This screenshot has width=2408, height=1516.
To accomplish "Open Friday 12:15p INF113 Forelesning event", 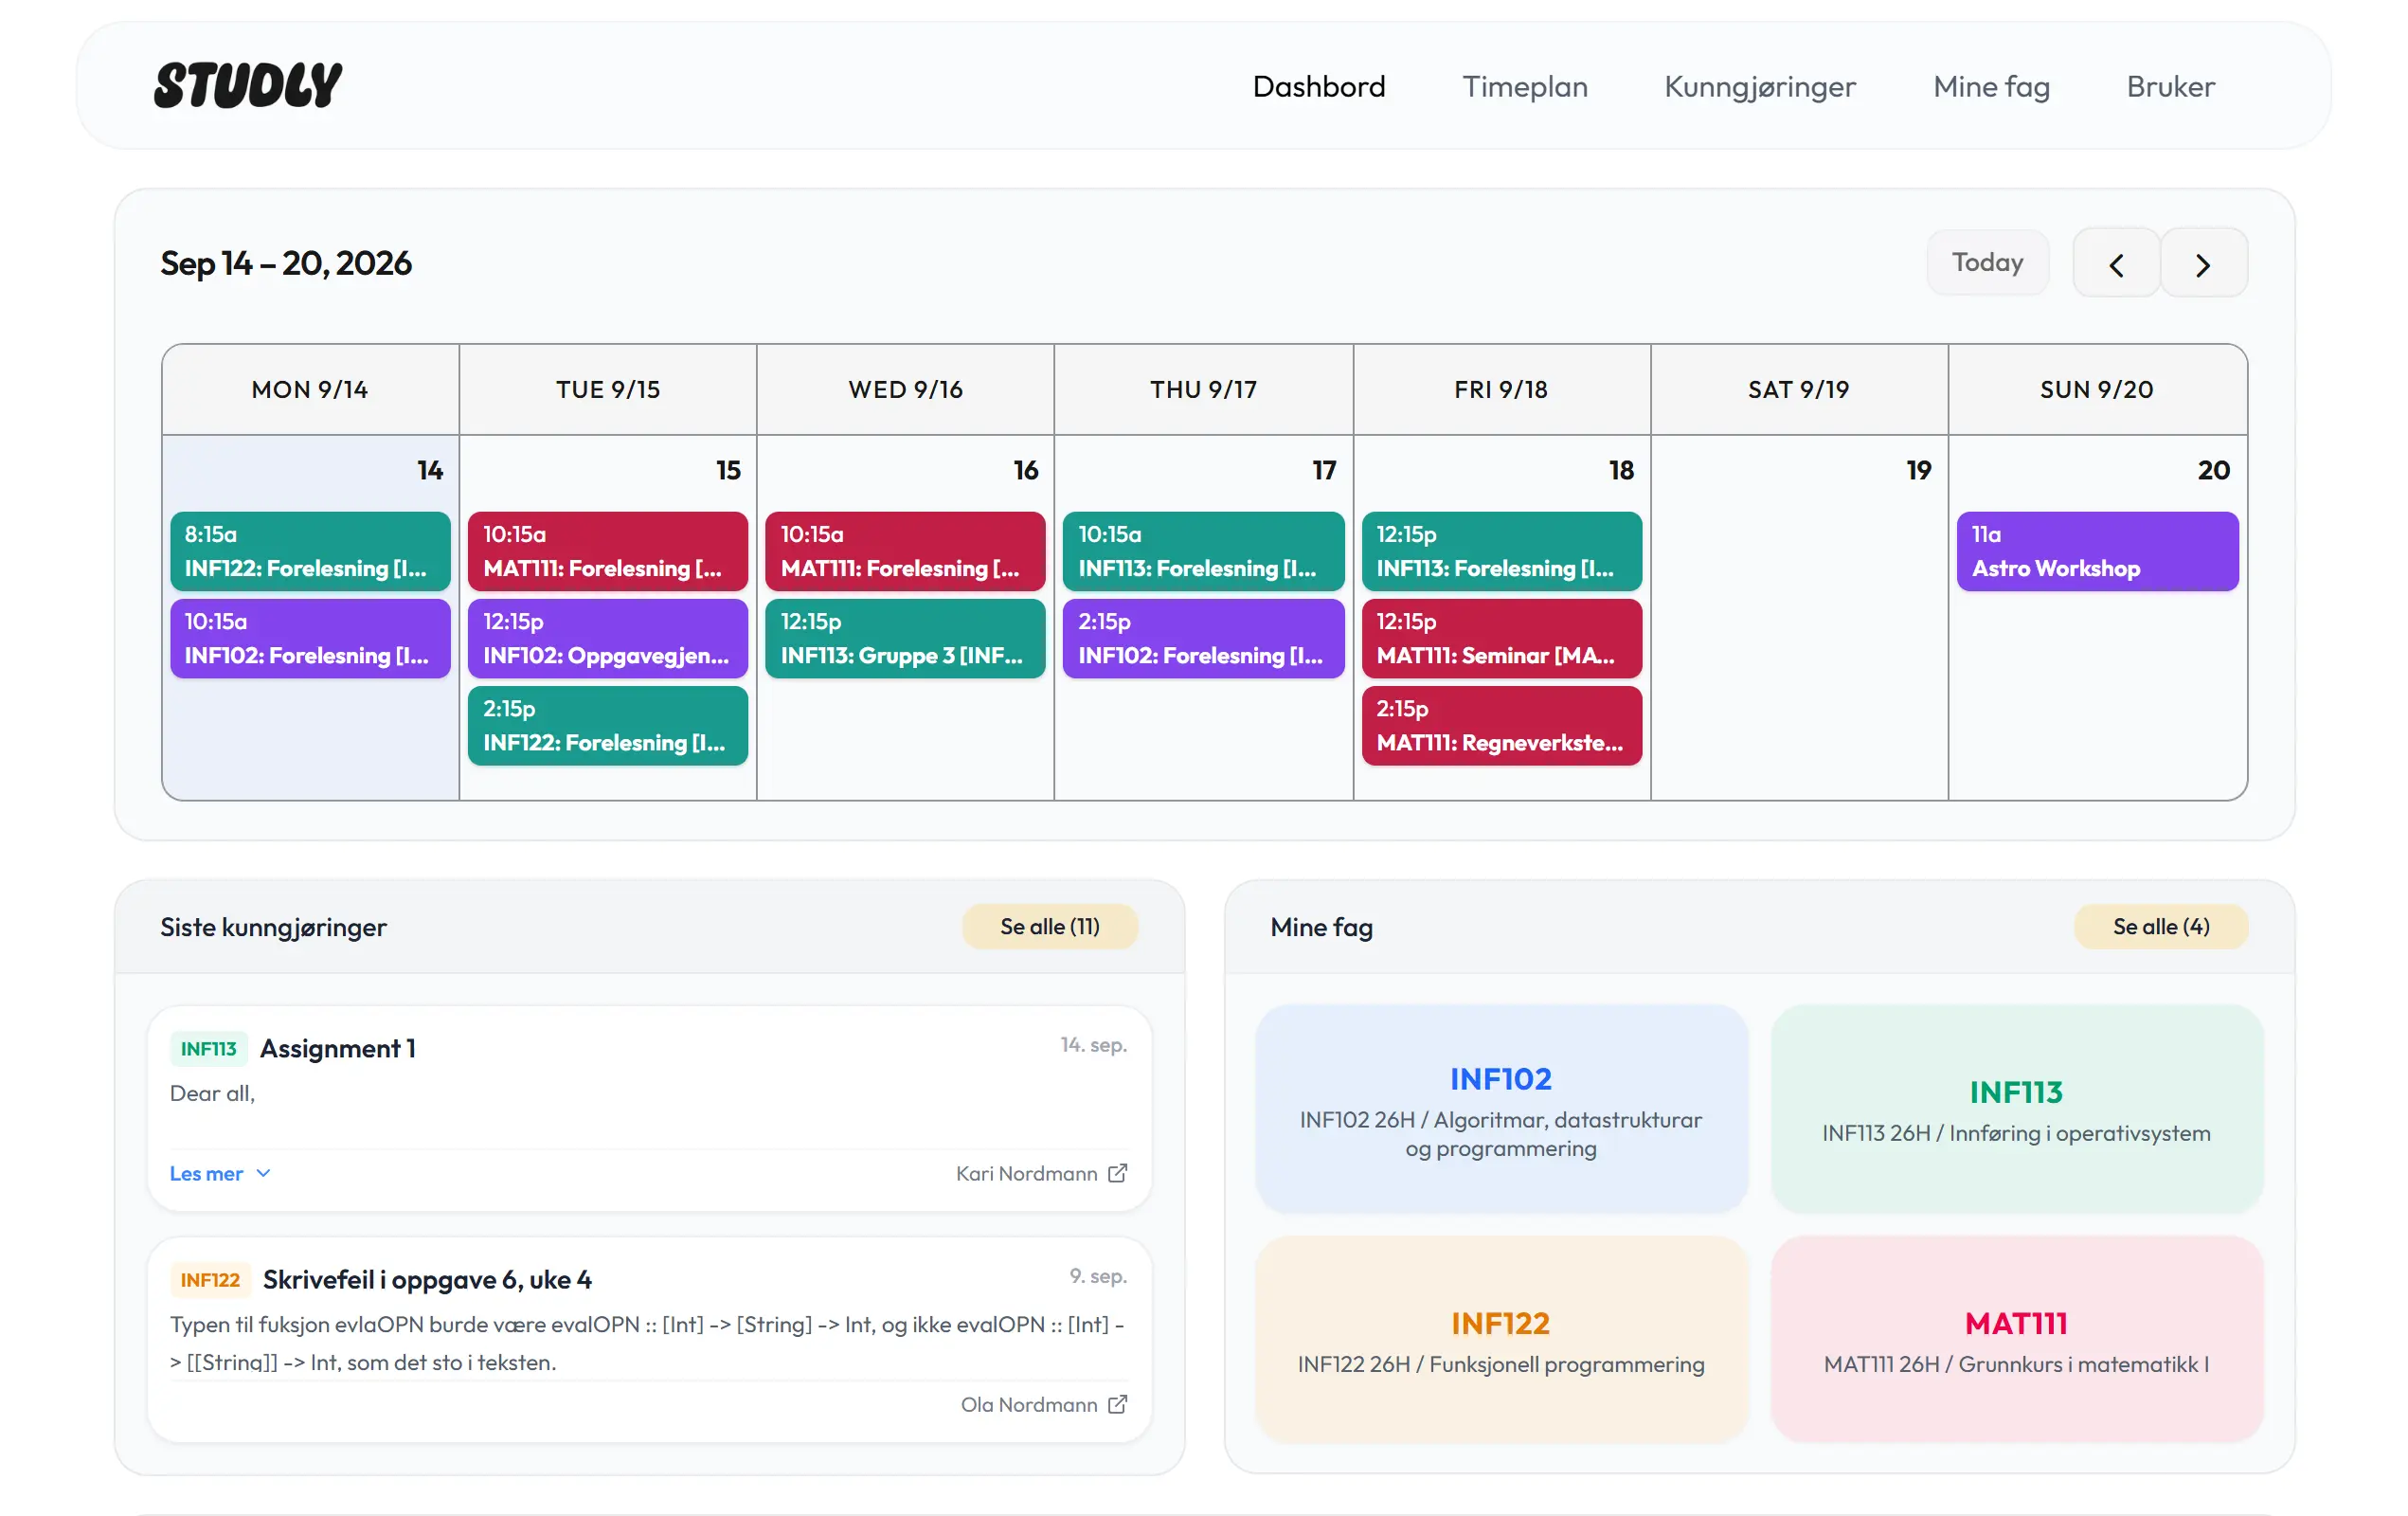I will pyautogui.click(x=1501, y=551).
